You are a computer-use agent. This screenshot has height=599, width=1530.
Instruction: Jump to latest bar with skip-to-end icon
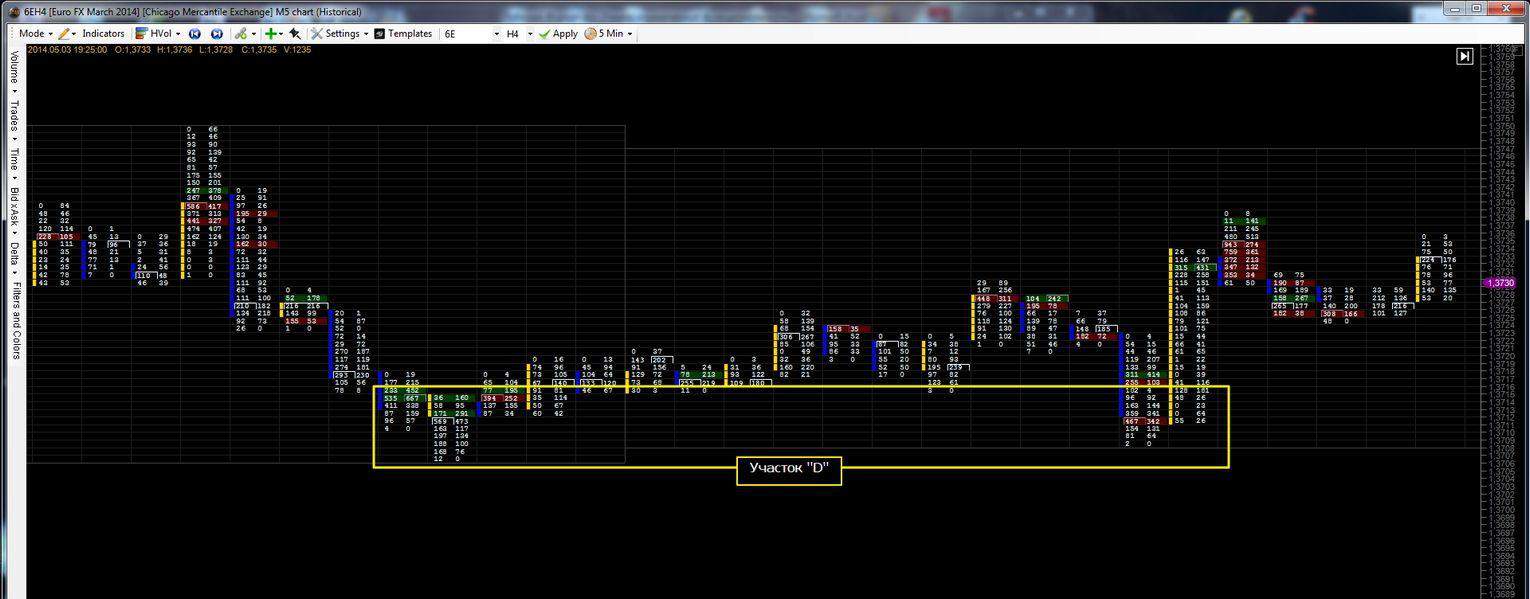click(x=1464, y=56)
